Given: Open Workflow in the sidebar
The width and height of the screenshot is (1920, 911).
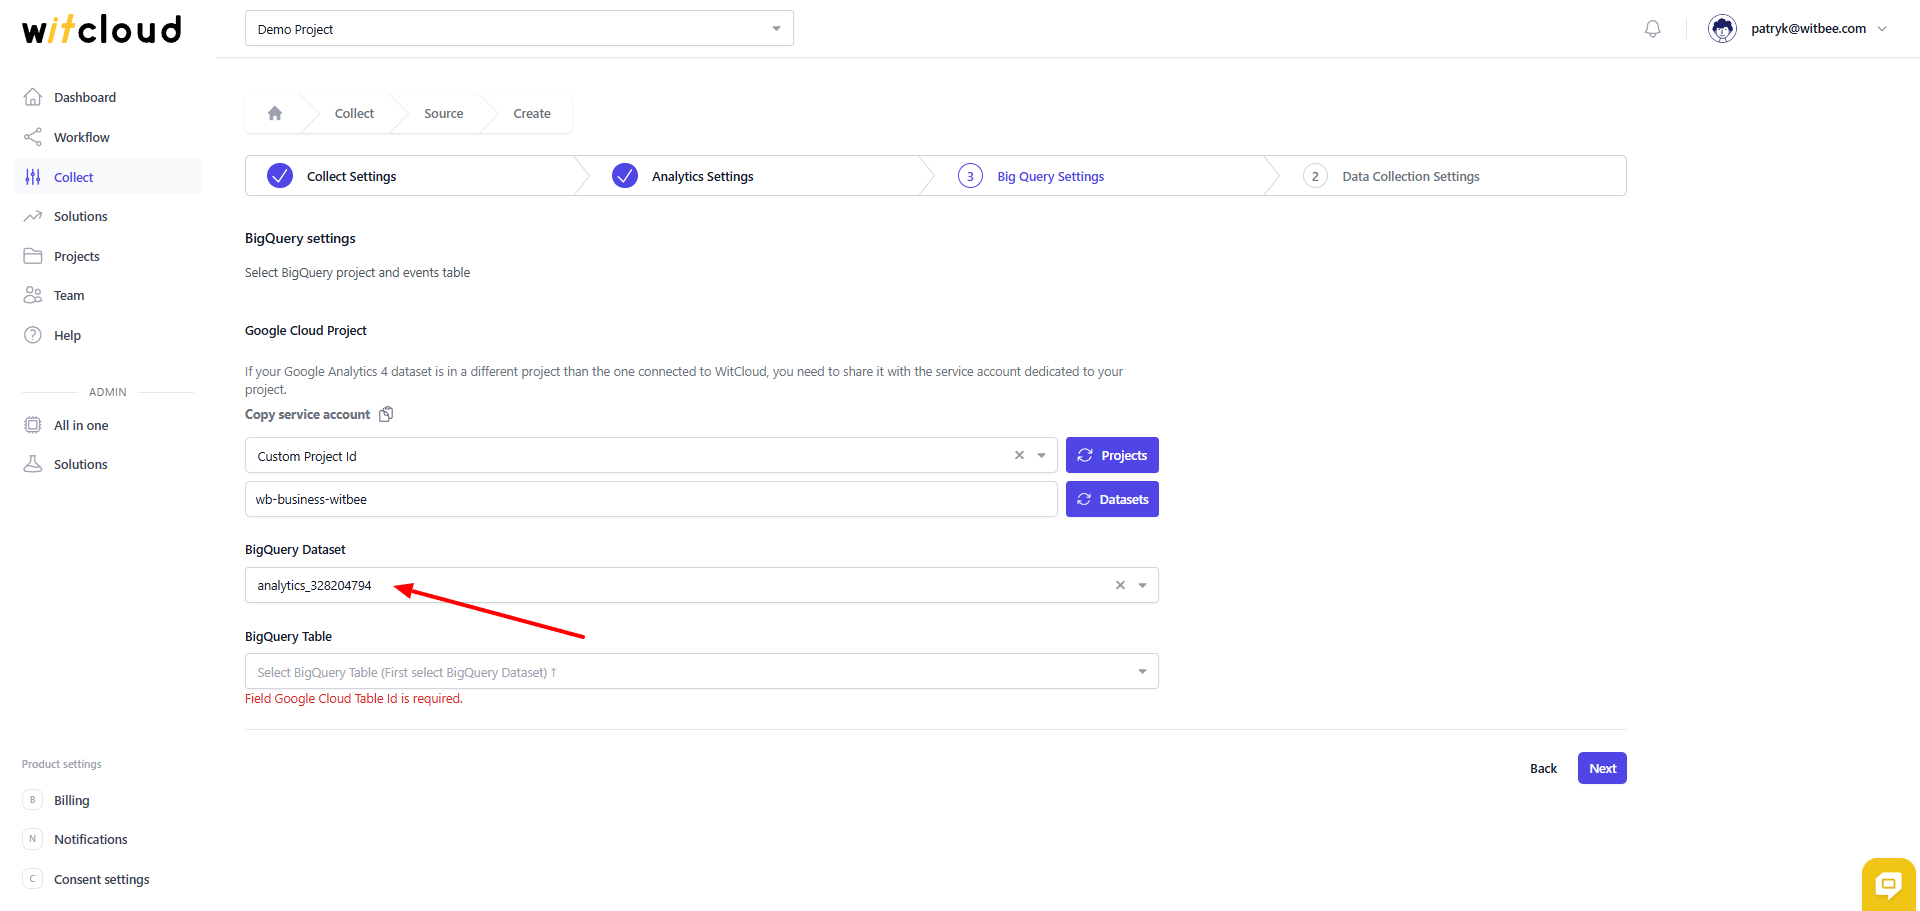Looking at the screenshot, I should click(x=82, y=137).
